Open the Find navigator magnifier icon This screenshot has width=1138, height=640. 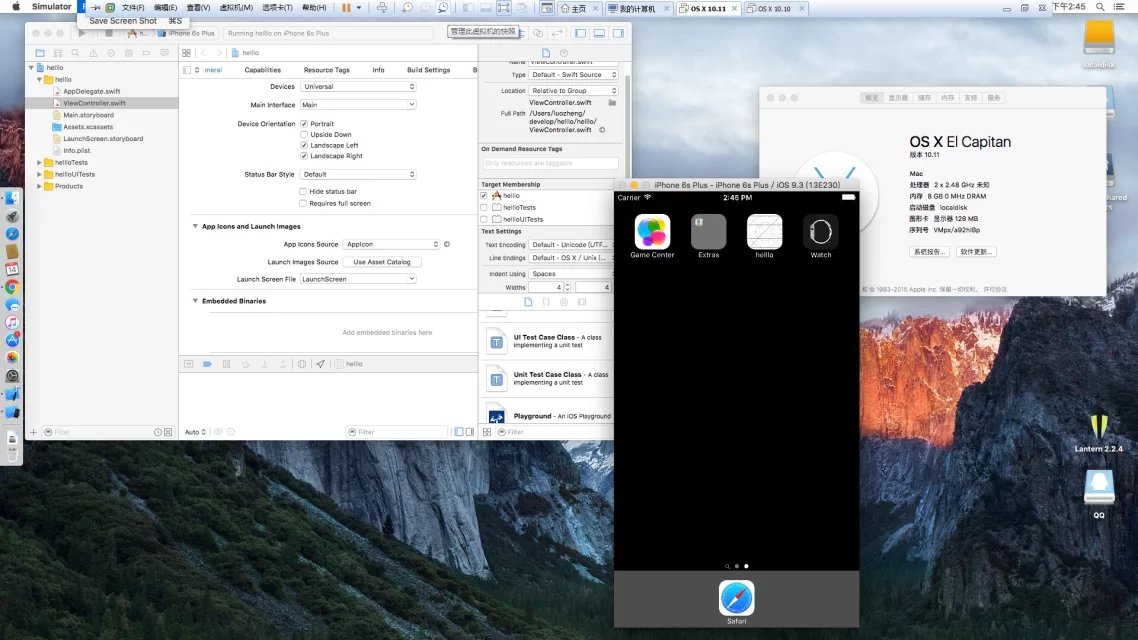coord(75,53)
